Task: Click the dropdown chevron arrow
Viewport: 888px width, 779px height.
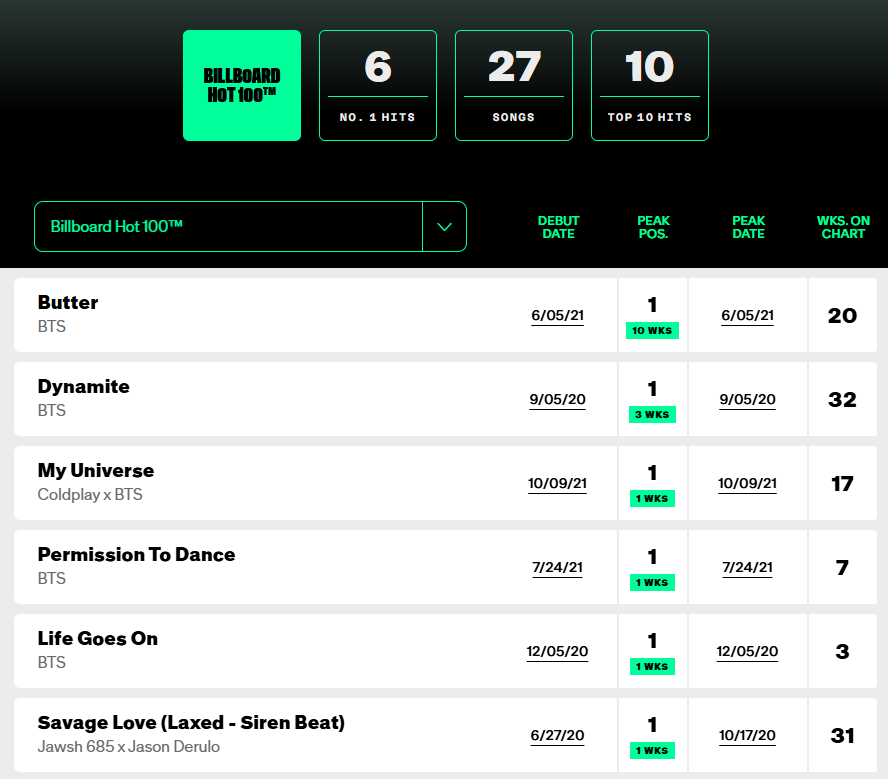Action: pyautogui.click(x=445, y=226)
